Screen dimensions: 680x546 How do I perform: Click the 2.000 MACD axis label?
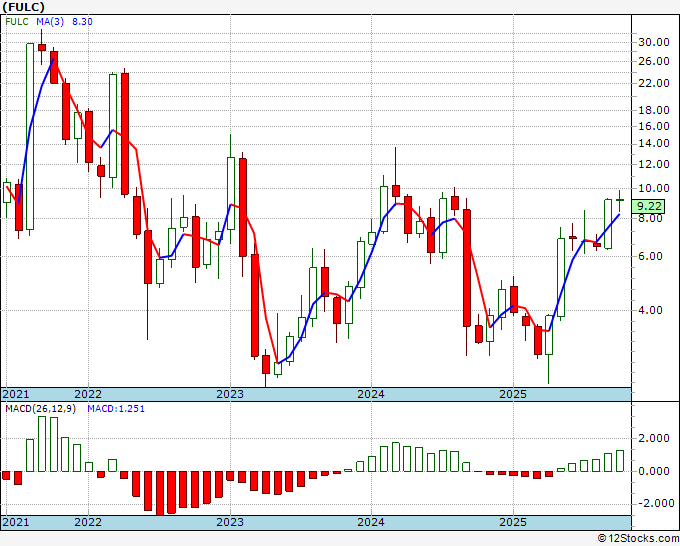654,438
